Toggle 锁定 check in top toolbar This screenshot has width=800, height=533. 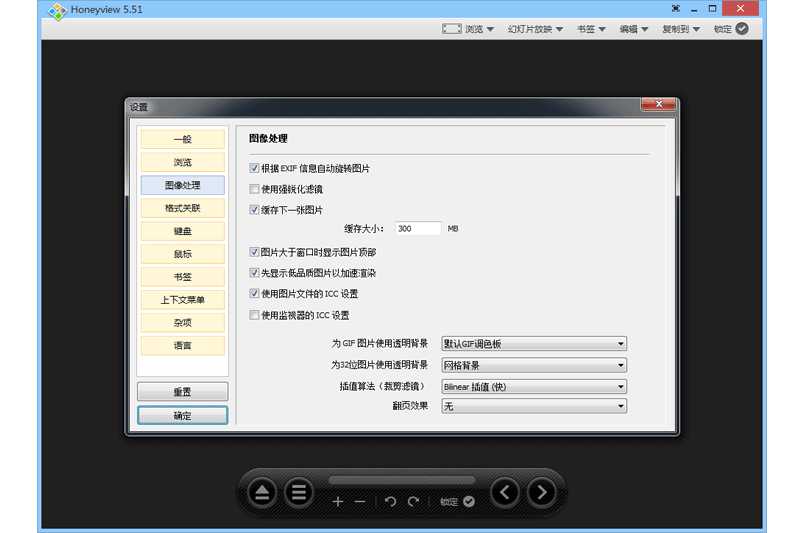point(742,29)
